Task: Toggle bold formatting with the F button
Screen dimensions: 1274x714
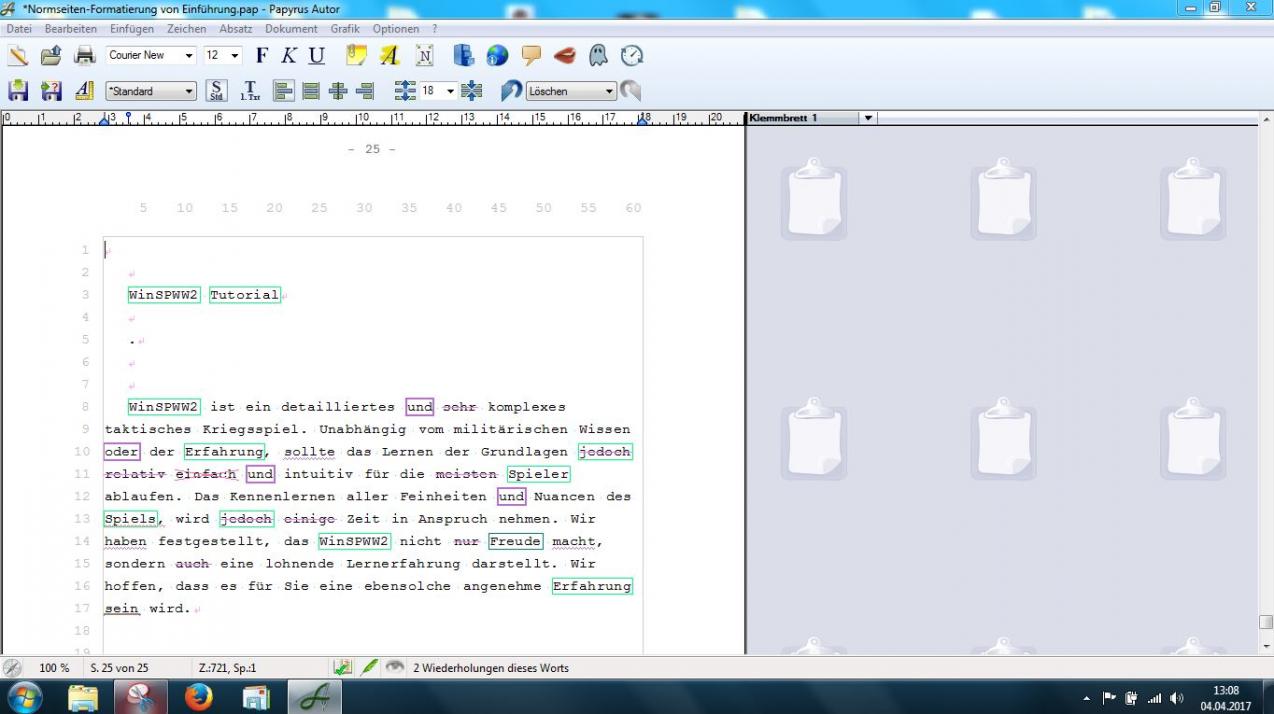Action: click(x=262, y=56)
